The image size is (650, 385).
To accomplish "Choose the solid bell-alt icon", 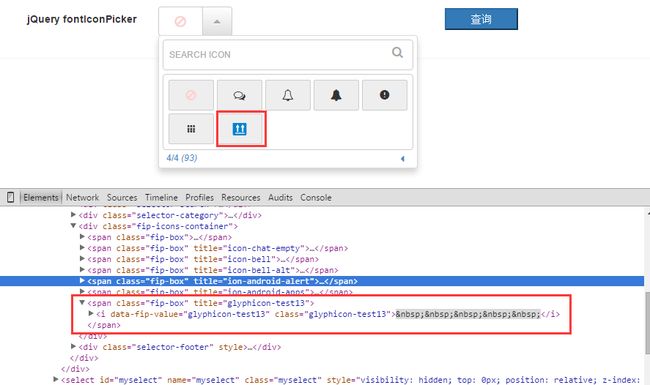I will coord(336,95).
